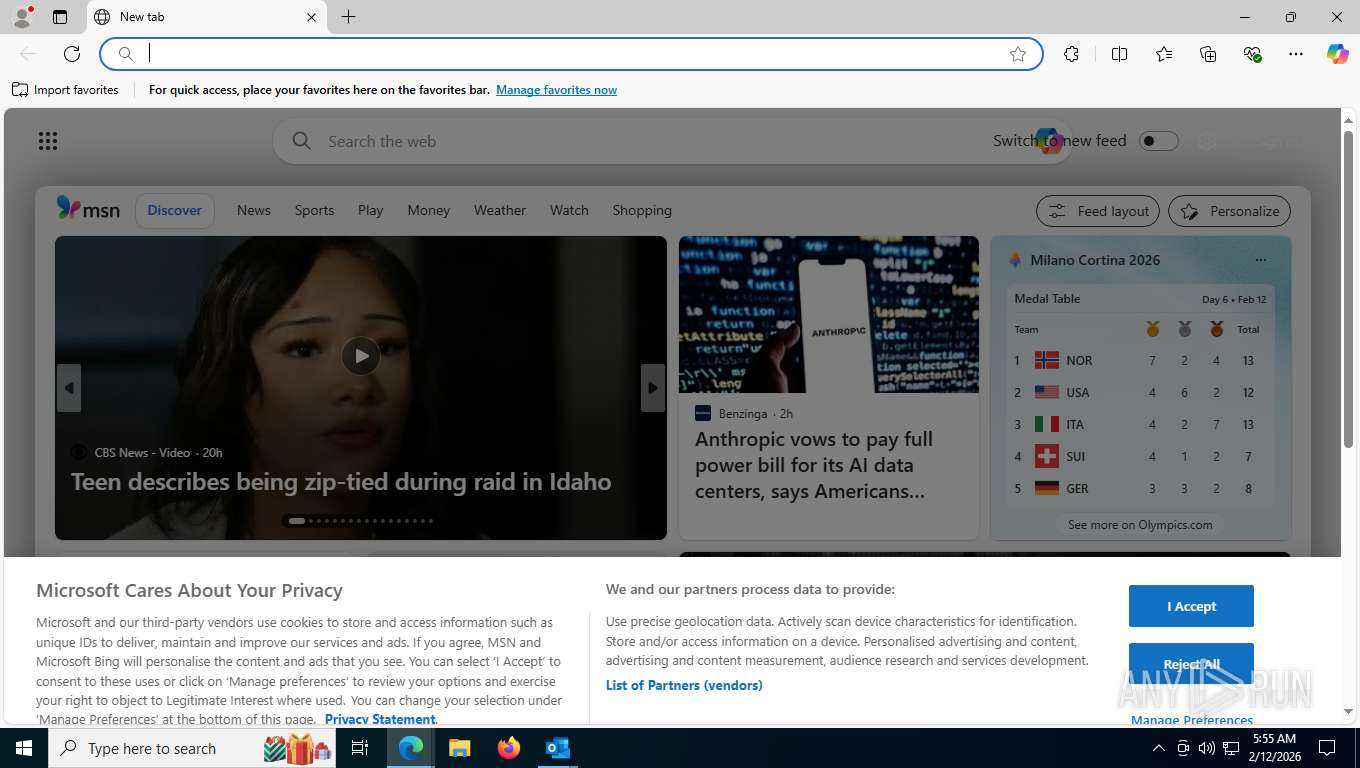Launch Copilot from the toolbar
The width and height of the screenshot is (1360, 768).
[1337, 54]
